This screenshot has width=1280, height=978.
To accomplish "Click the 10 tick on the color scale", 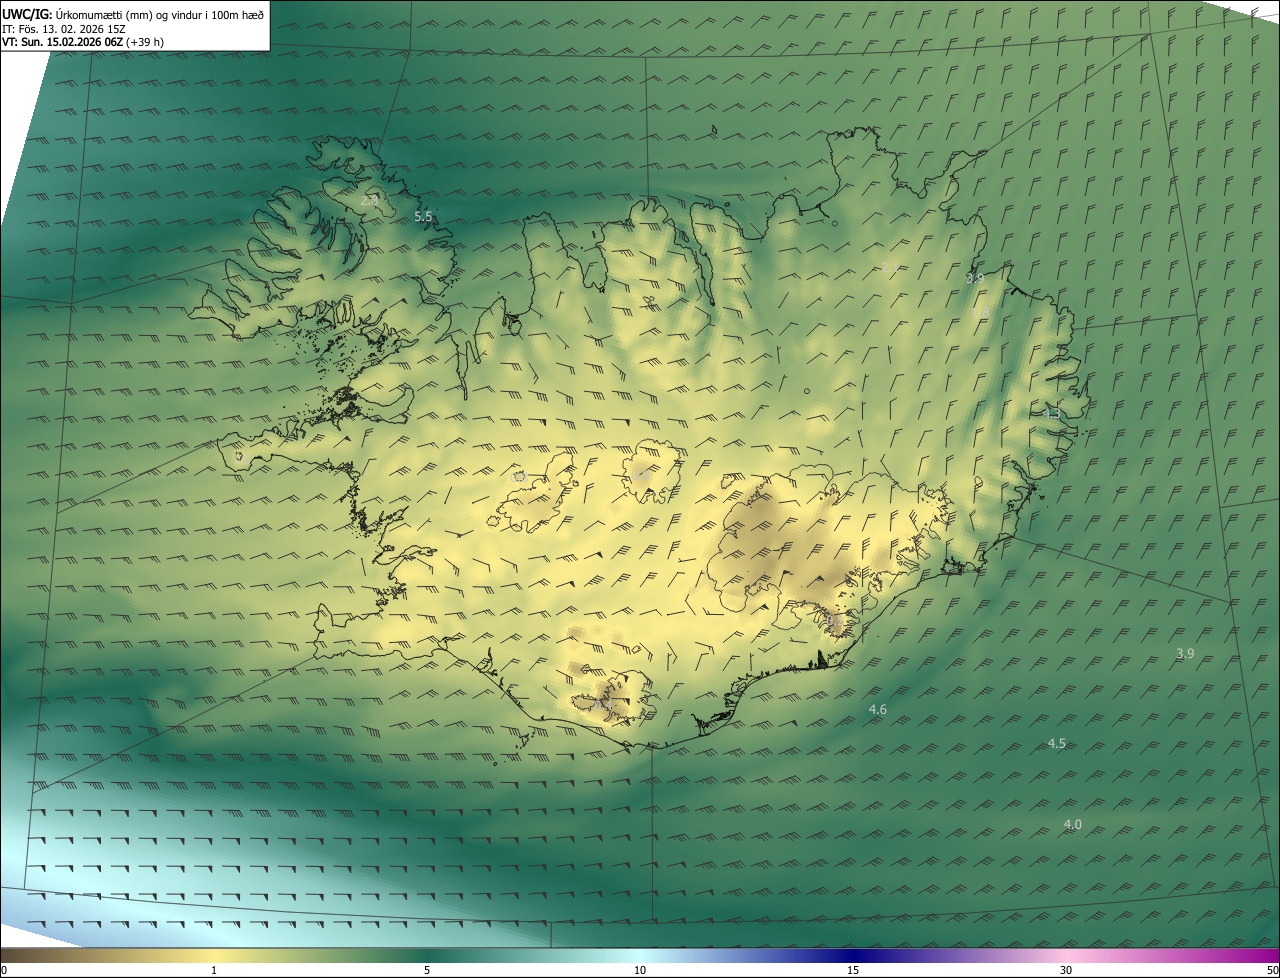I will 640,970.
